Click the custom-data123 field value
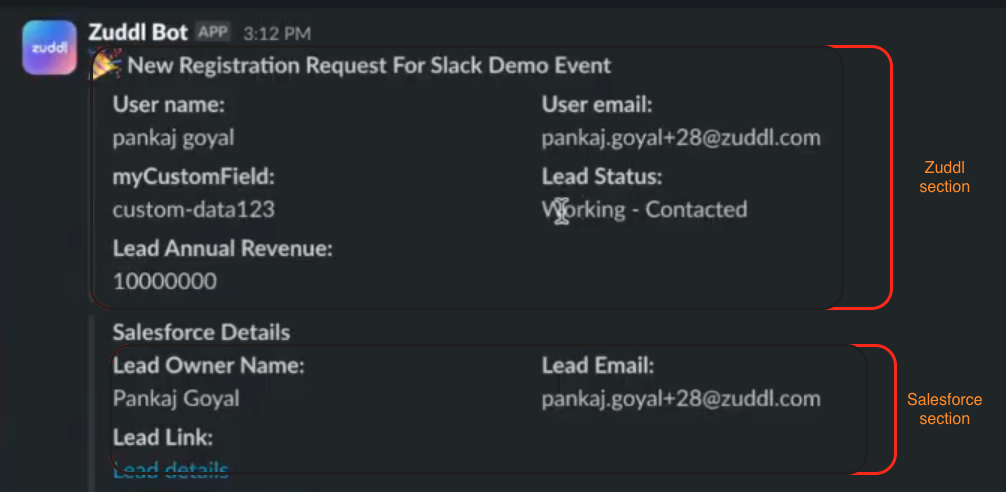 pos(194,210)
